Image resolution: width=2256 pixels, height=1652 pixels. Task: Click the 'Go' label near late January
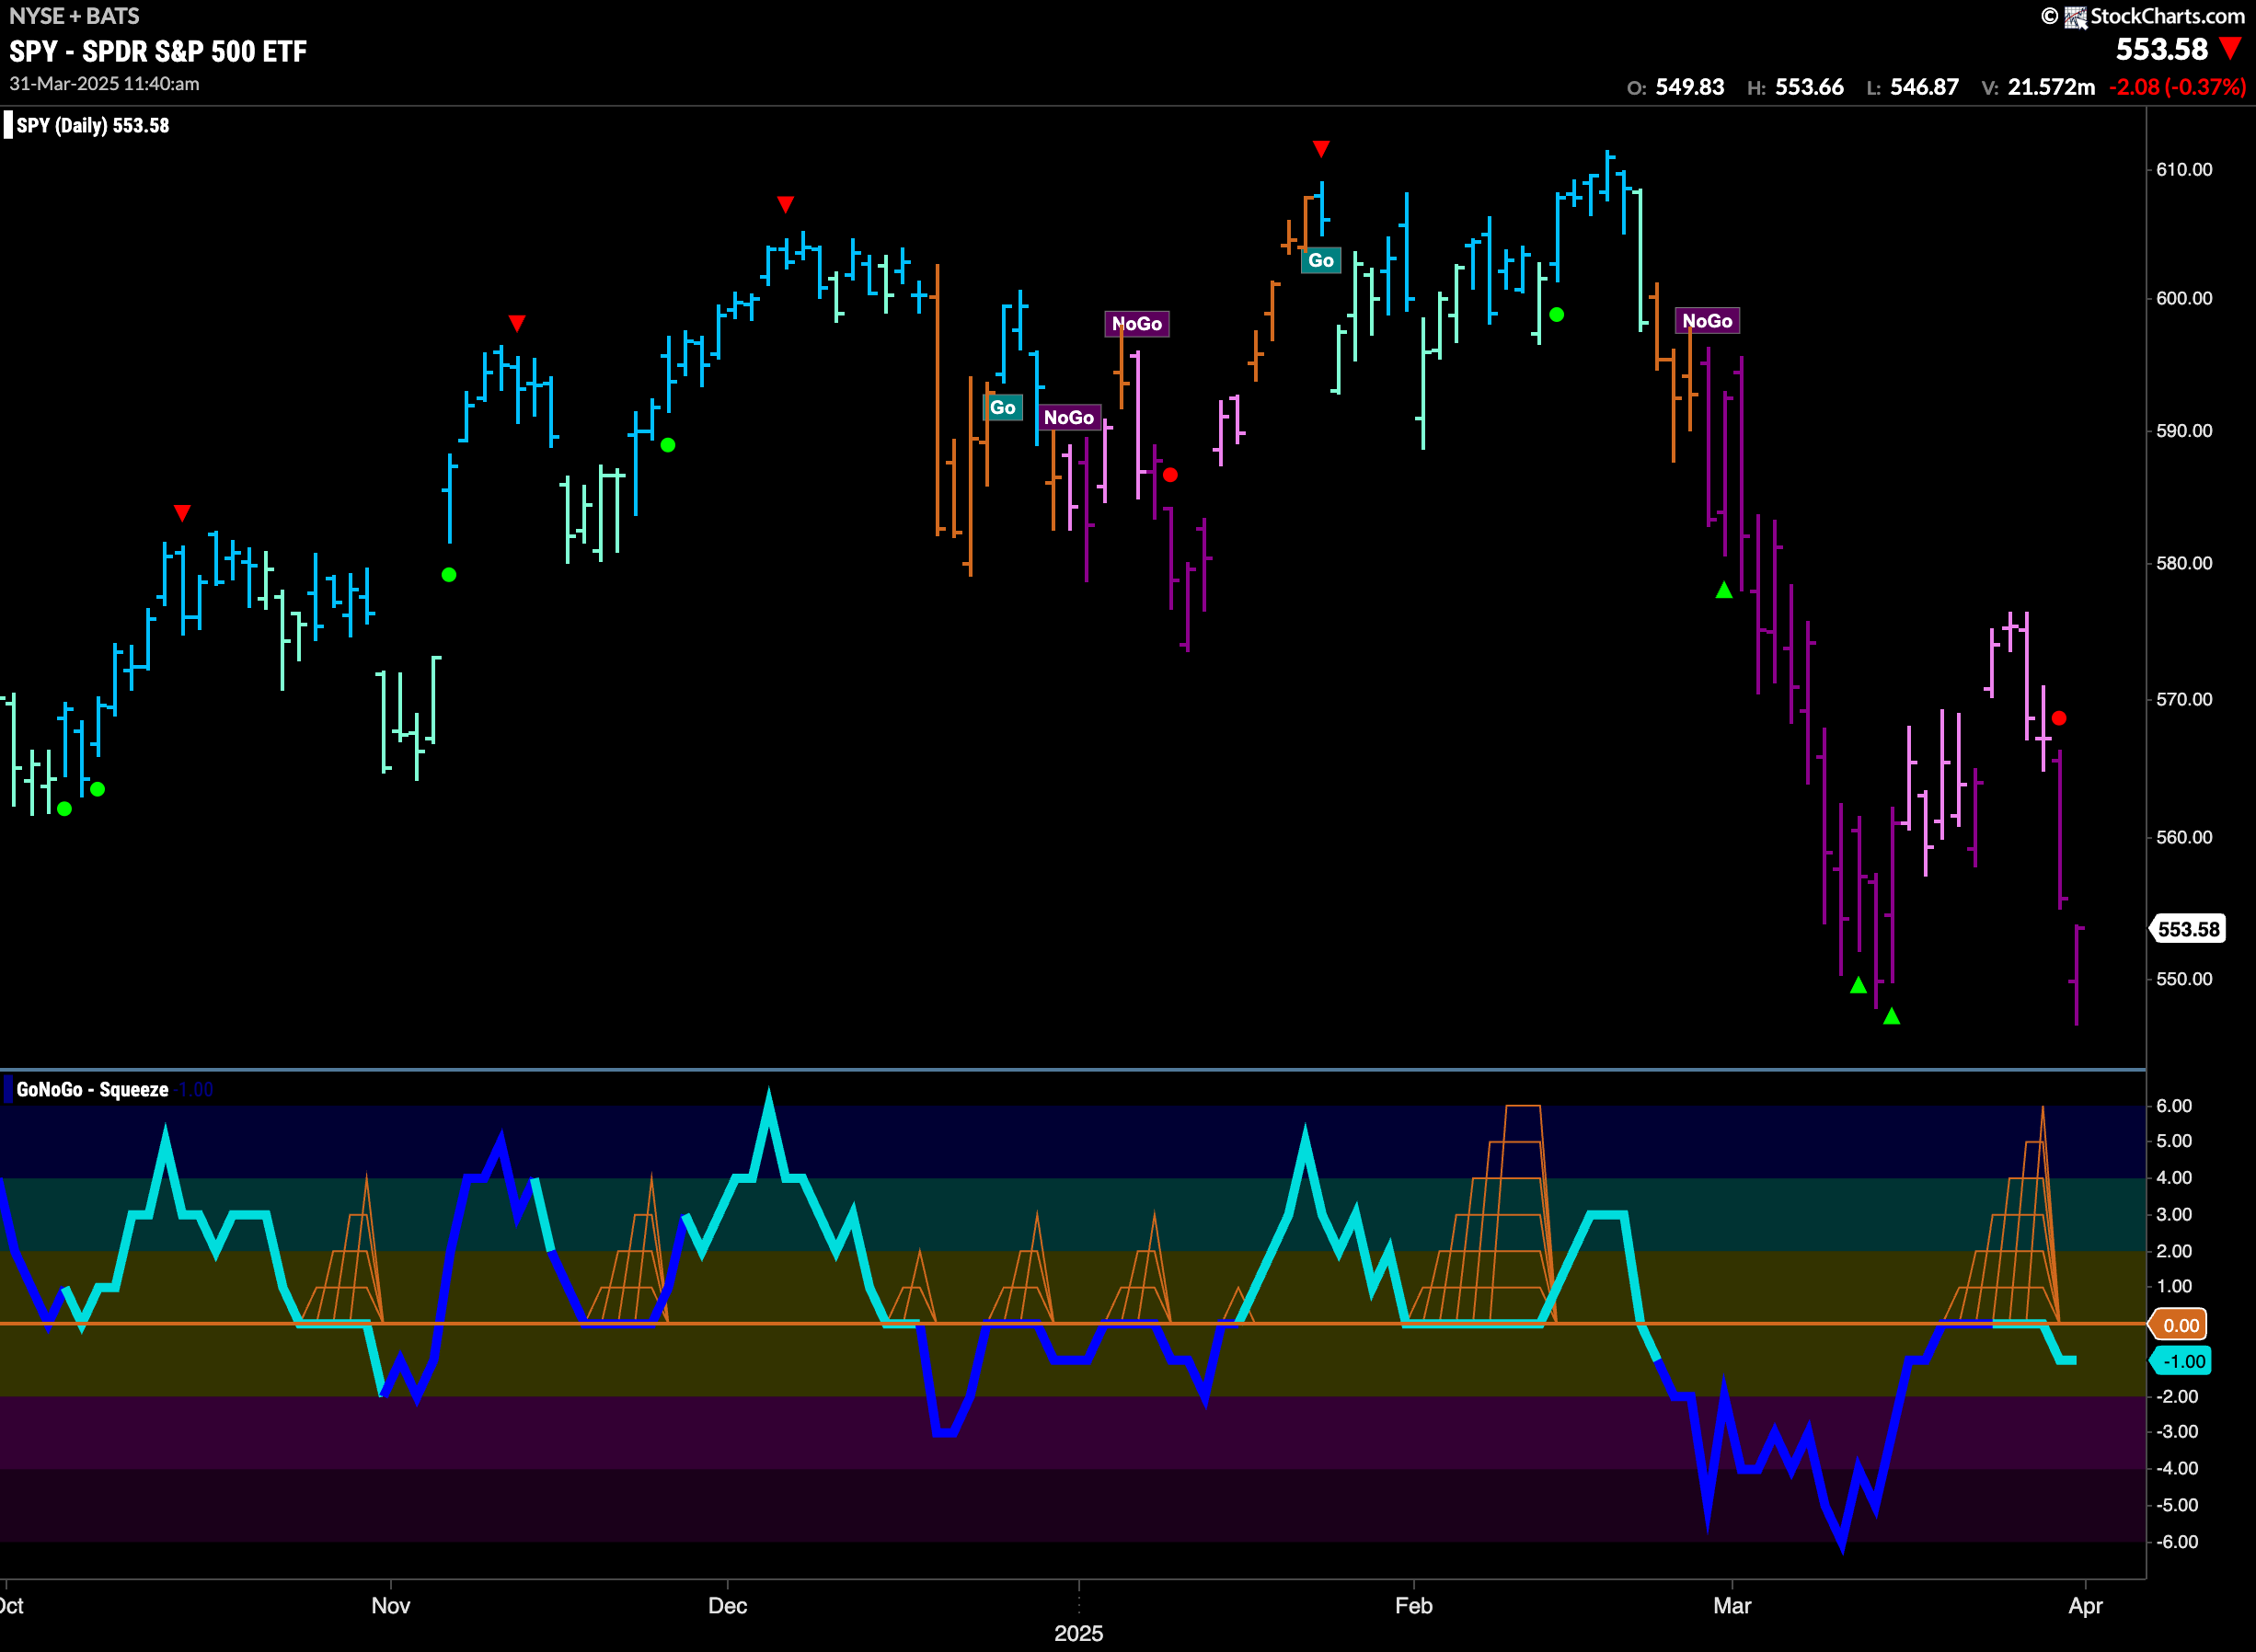click(1321, 260)
